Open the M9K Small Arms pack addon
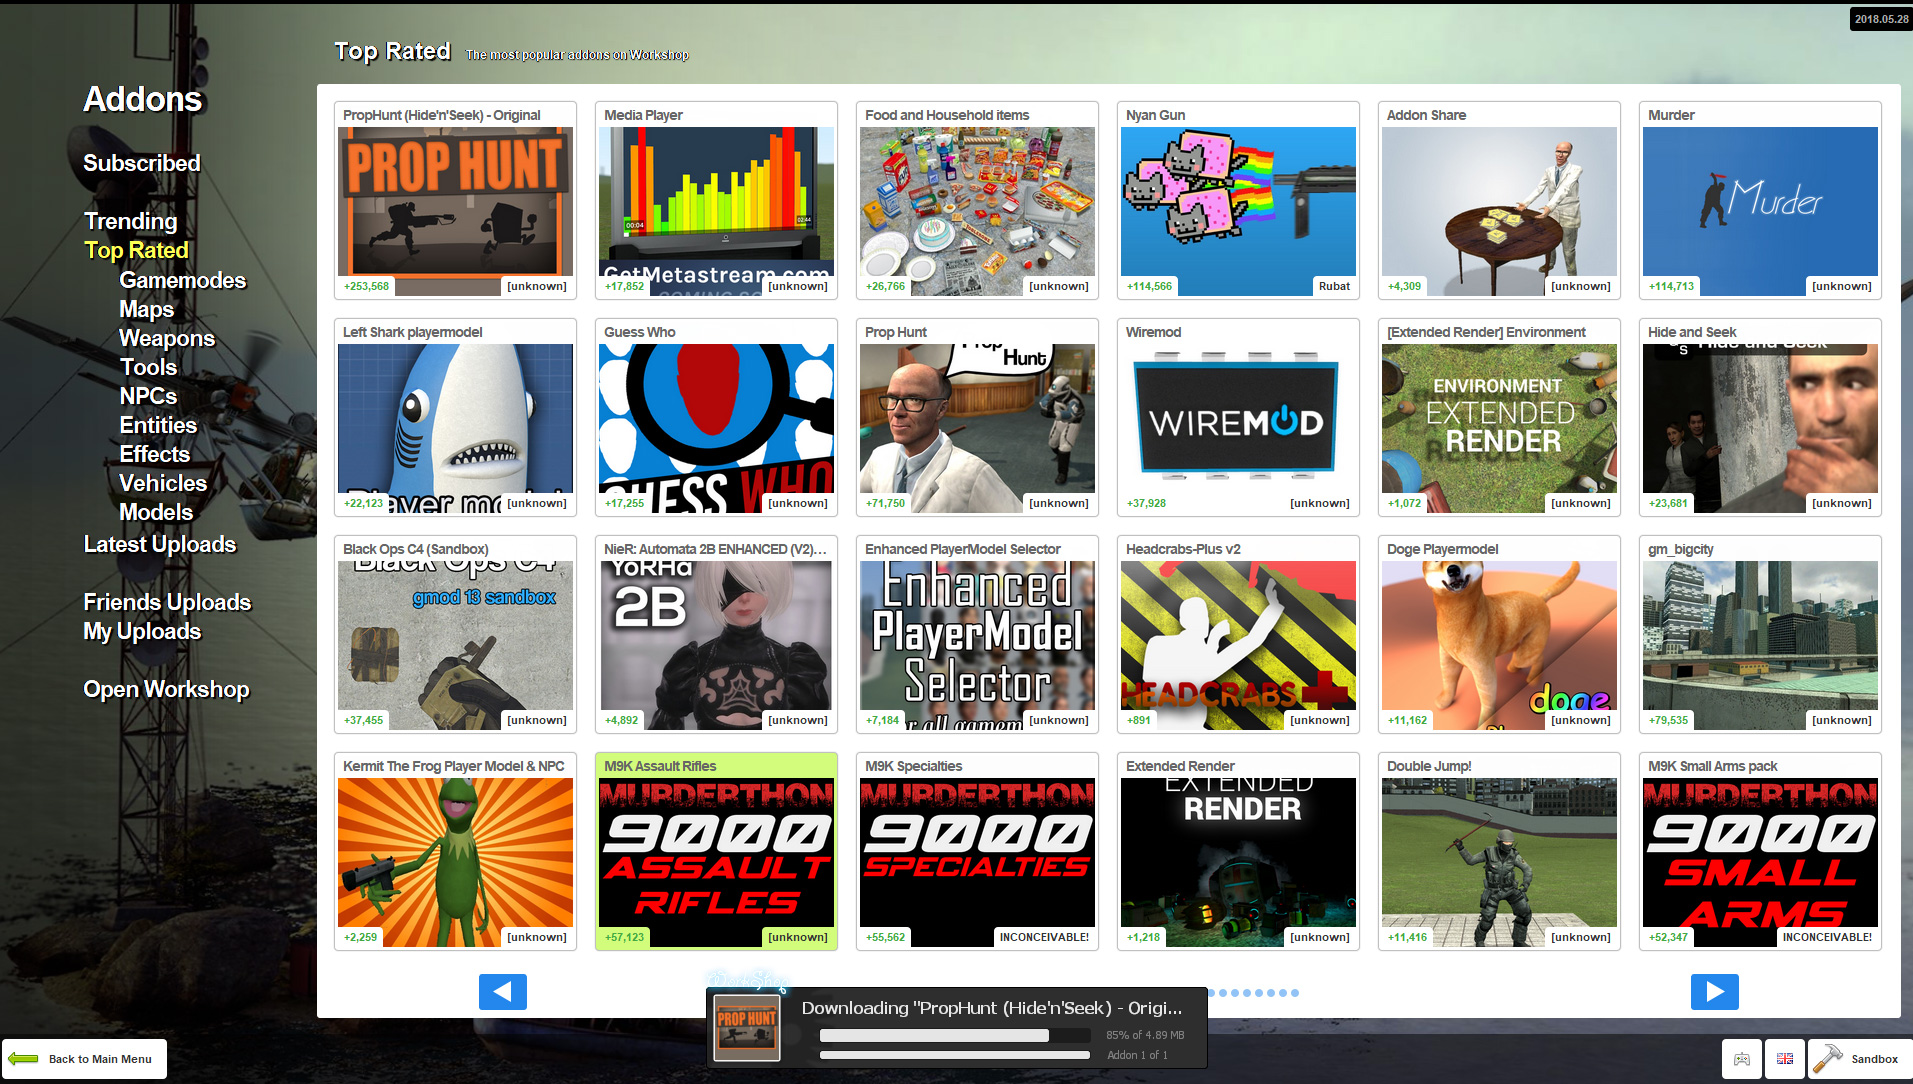This screenshot has width=1913, height=1084. [x=1760, y=851]
